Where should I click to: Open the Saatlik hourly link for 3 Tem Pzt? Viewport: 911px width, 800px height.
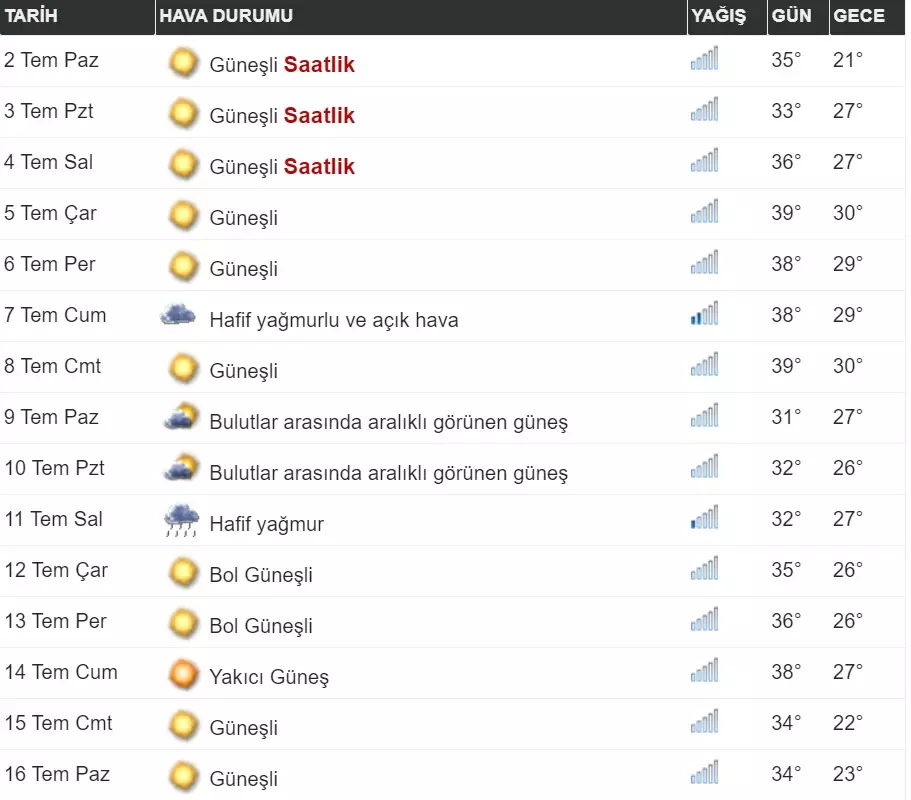click(x=319, y=116)
